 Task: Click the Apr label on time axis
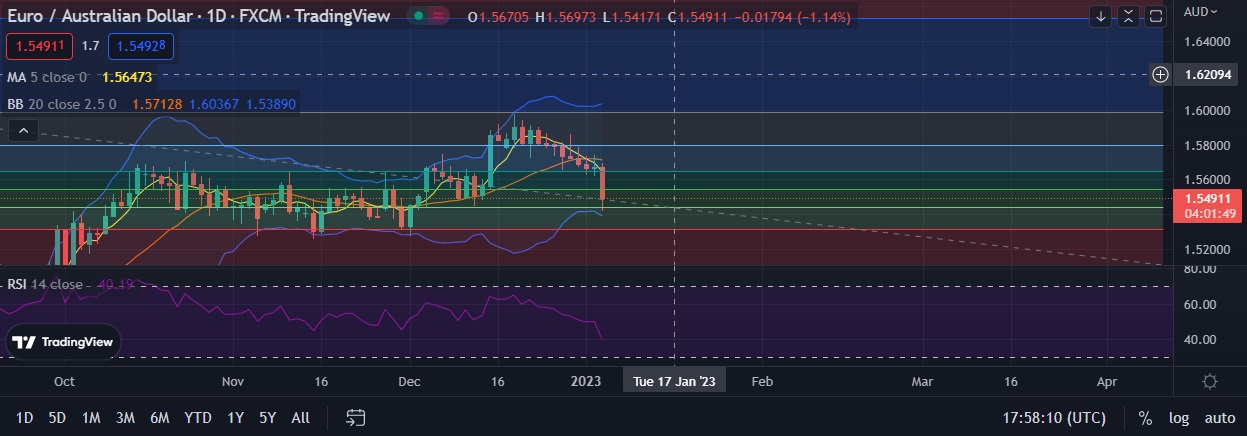[1107, 381]
